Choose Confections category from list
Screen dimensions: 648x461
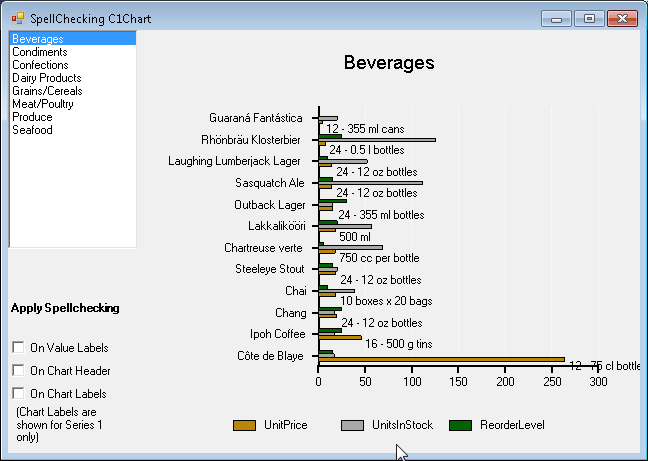(40, 65)
